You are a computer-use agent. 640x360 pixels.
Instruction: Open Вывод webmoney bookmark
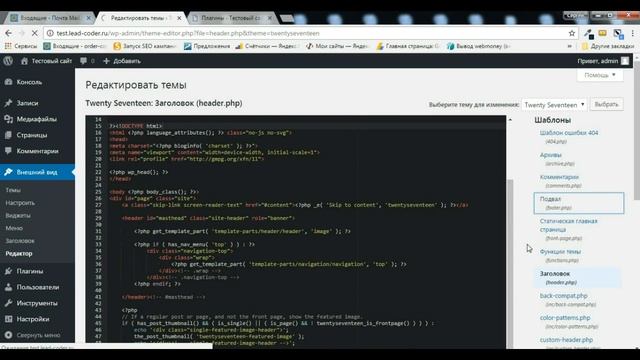coord(478,46)
